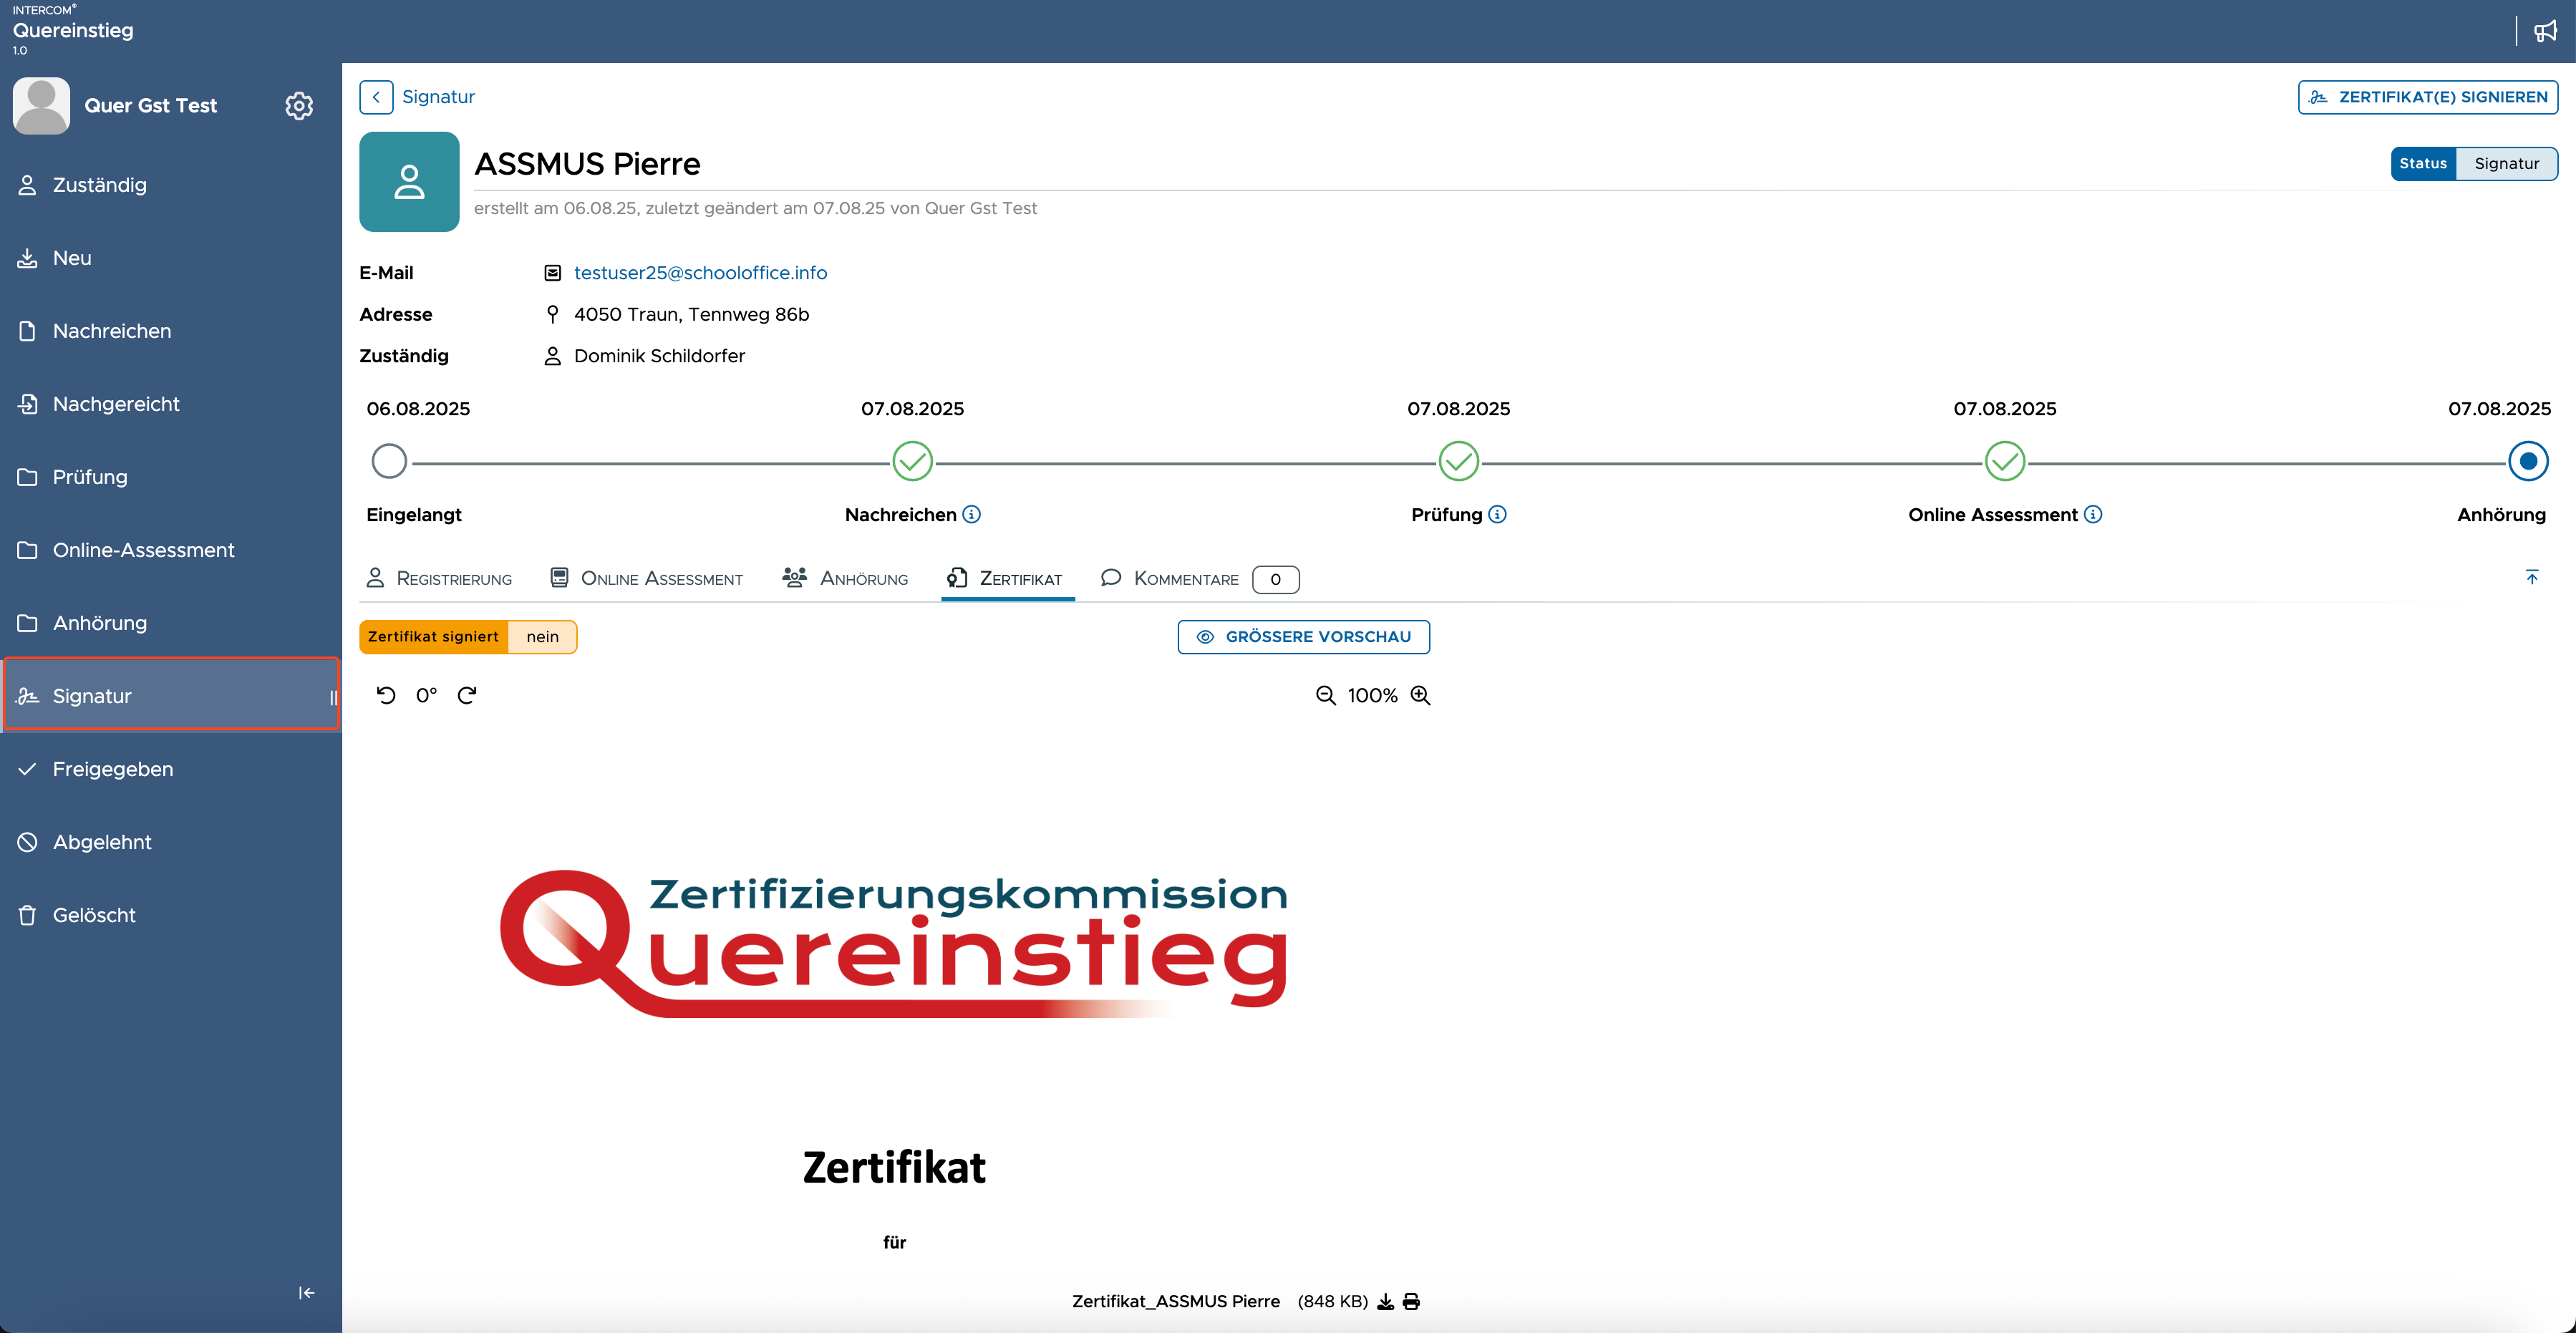Rotate certificate preview counterclockwise
The width and height of the screenshot is (2576, 1333).
tap(386, 695)
